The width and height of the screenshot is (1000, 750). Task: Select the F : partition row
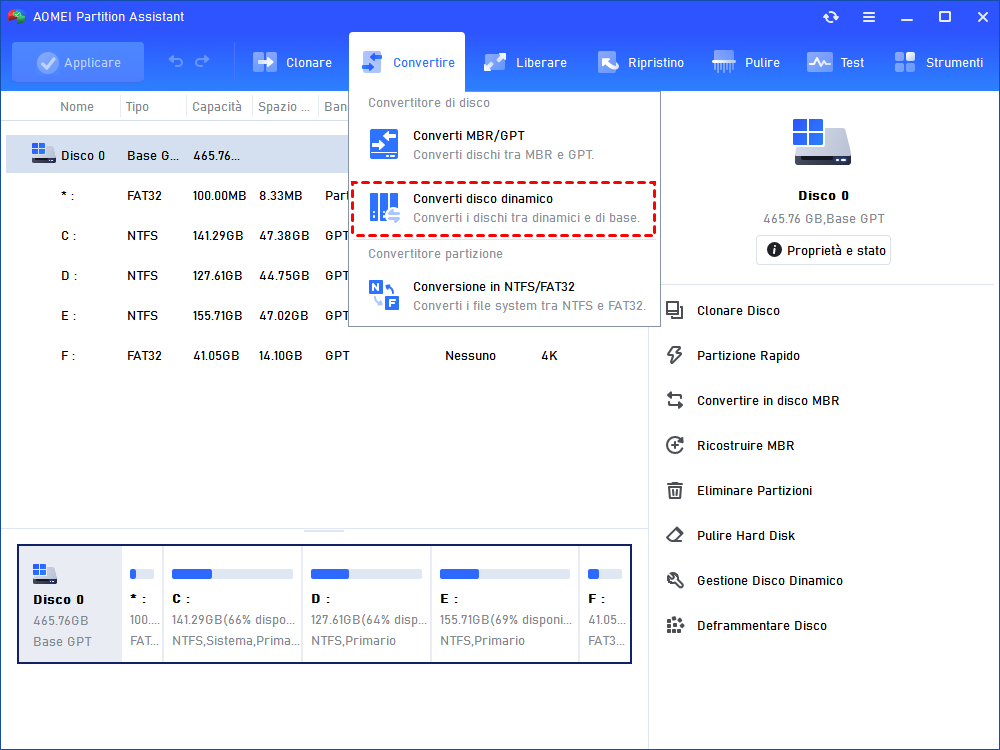pyautogui.click(x=325, y=356)
